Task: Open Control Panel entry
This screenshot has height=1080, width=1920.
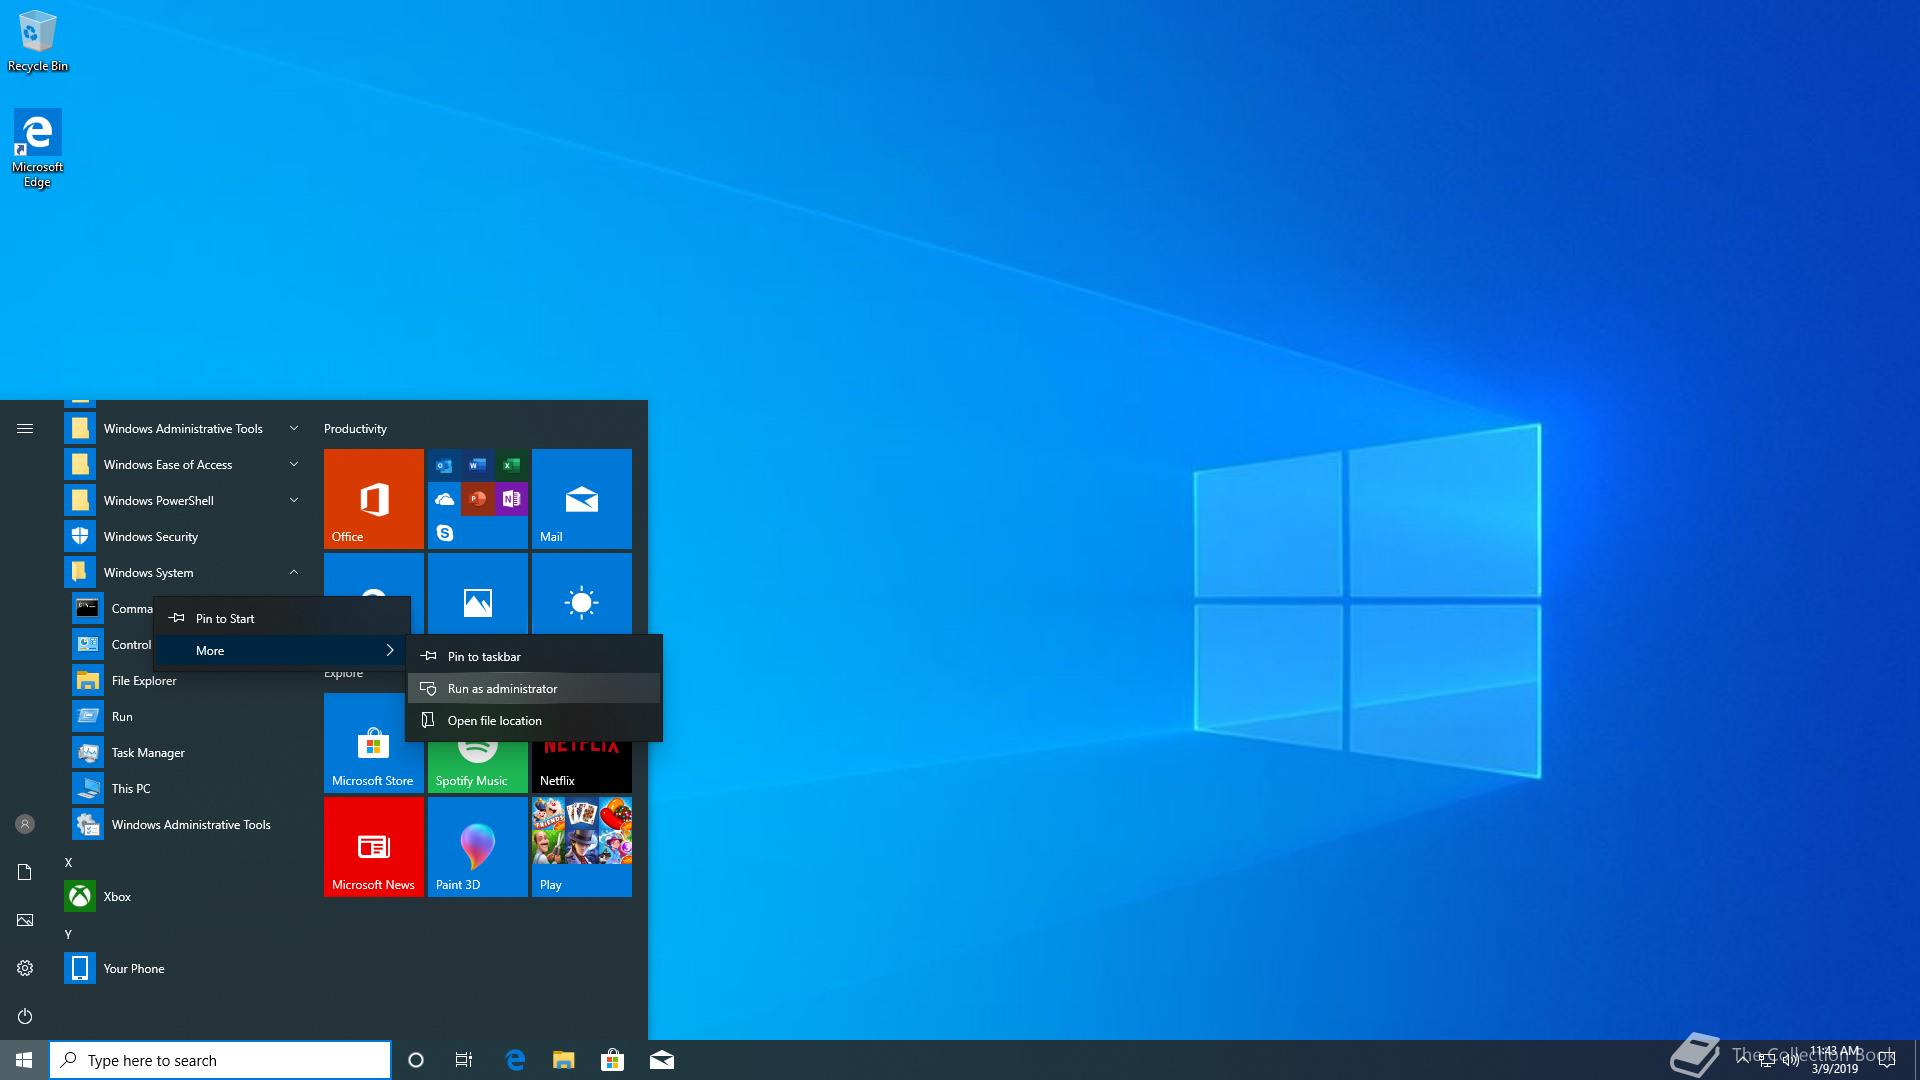Action: (112, 644)
